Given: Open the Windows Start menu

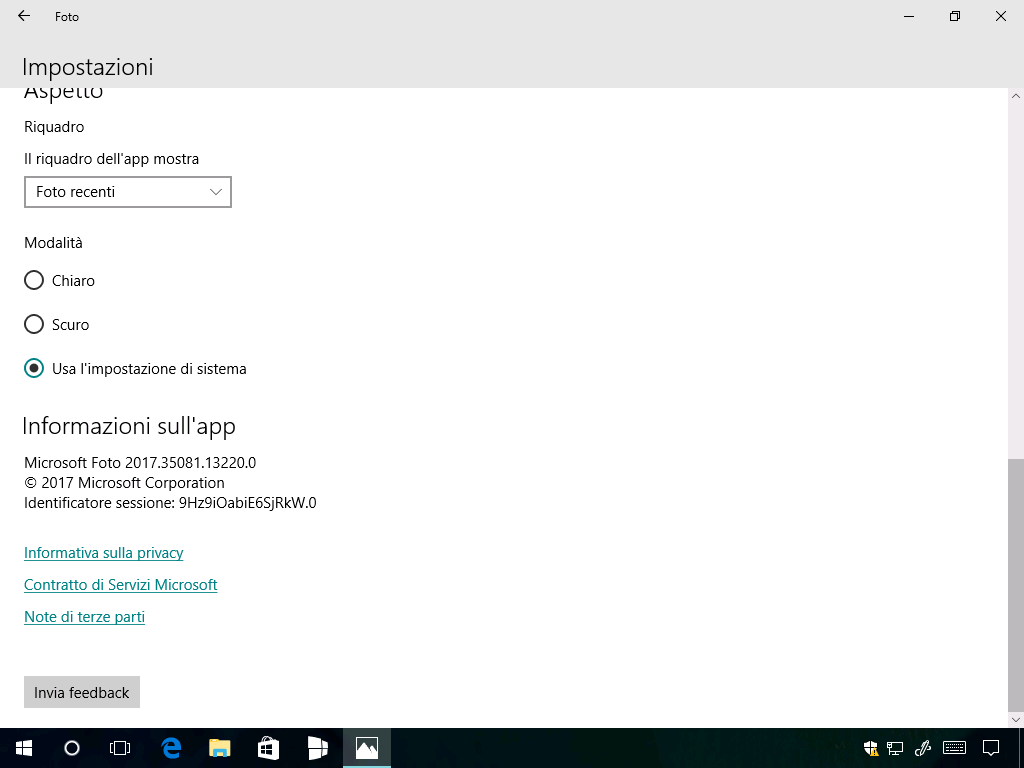Looking at the screenshot, I should [x=24, y=748].
